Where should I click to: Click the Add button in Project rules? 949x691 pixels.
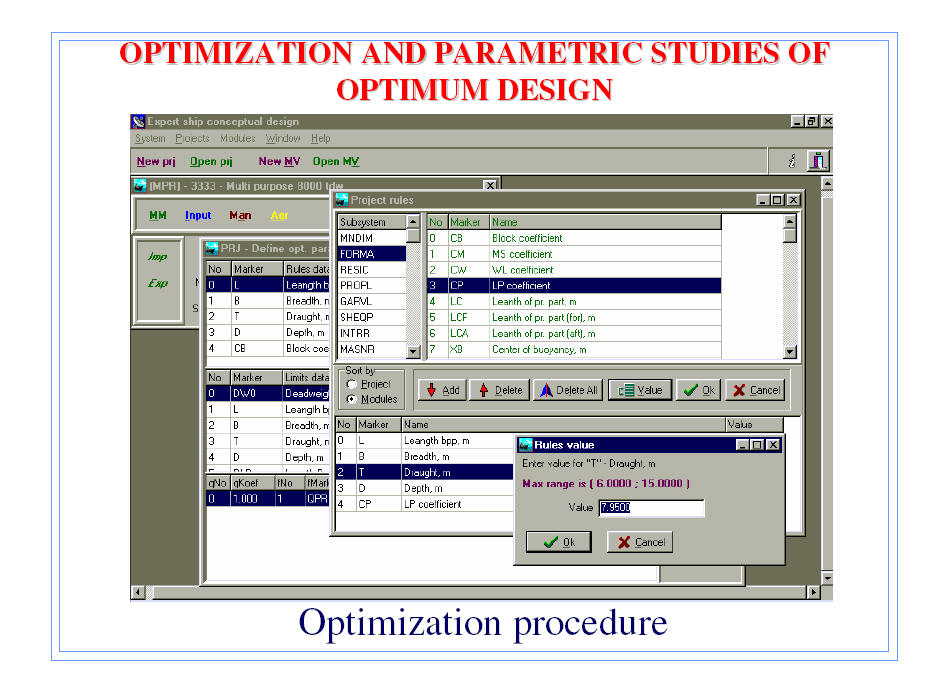coord(442,390)
